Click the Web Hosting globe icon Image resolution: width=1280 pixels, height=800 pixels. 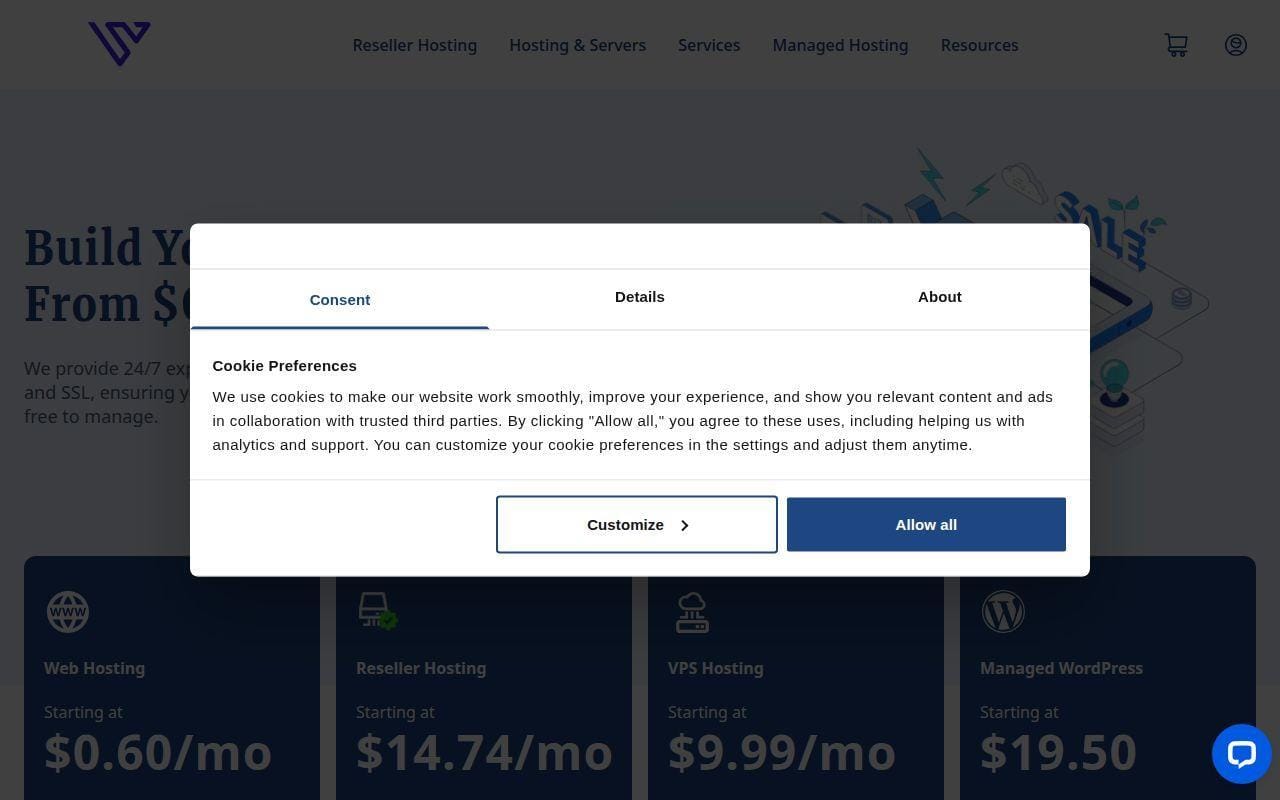coord(68,611)
